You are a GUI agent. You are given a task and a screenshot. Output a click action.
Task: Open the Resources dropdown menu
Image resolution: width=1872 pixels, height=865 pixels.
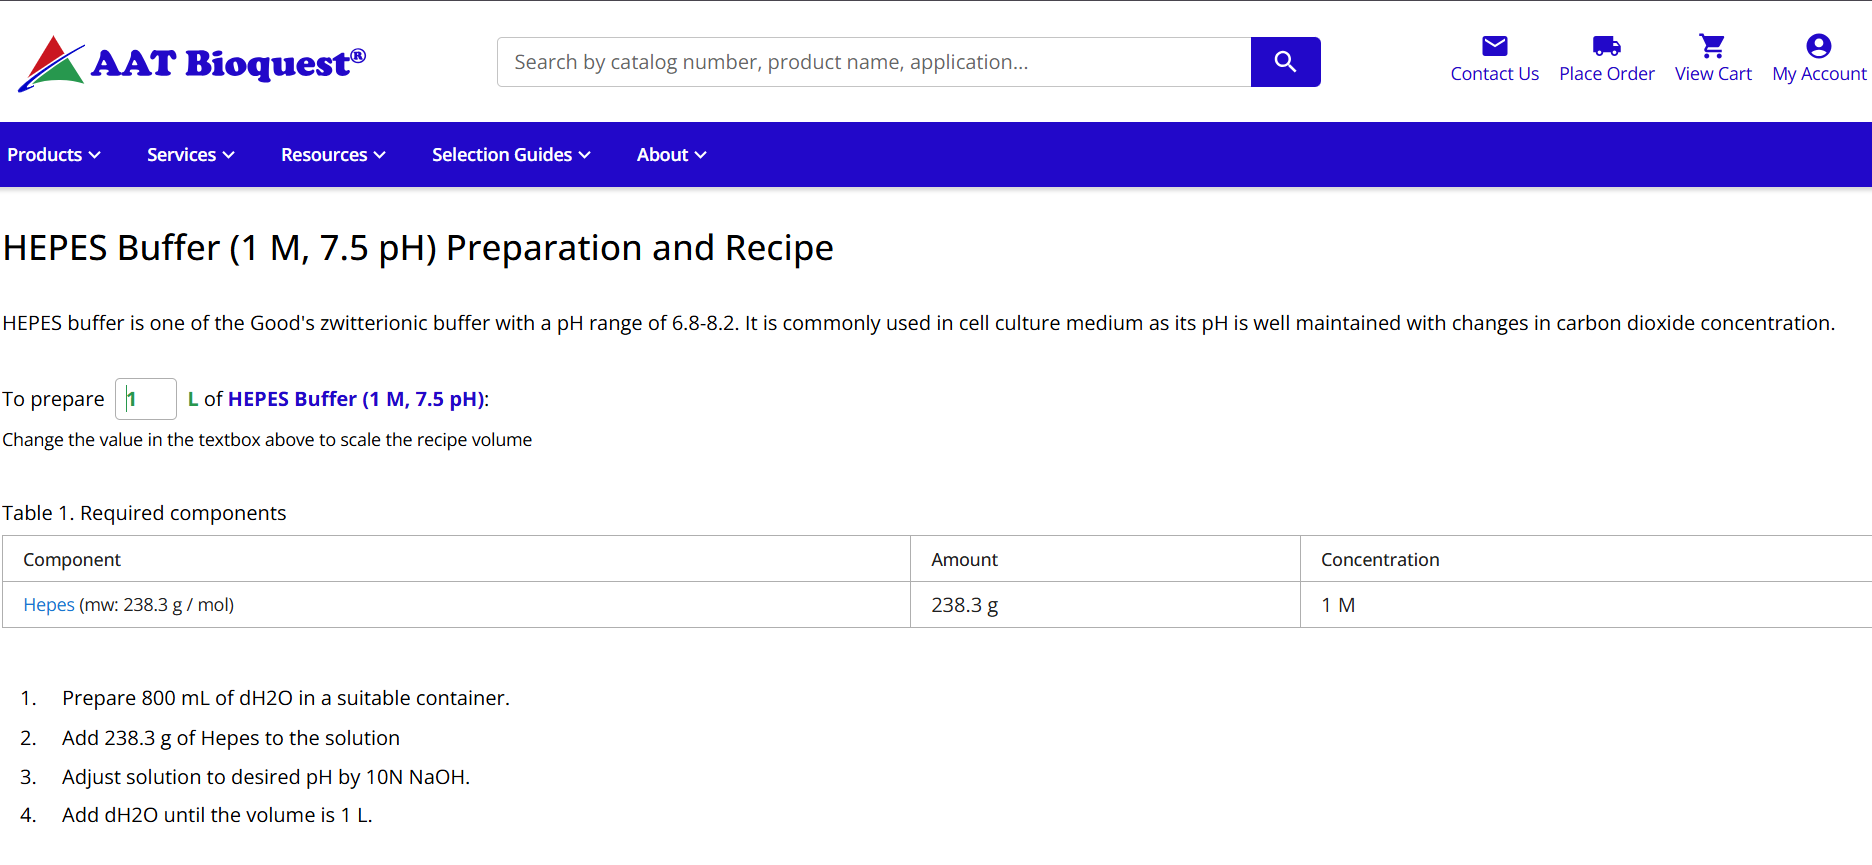333,155
